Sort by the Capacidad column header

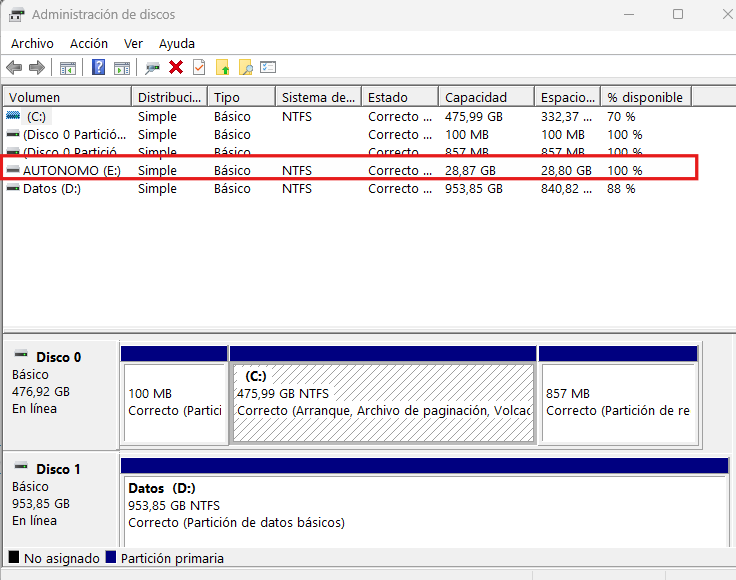coord(486,97)
